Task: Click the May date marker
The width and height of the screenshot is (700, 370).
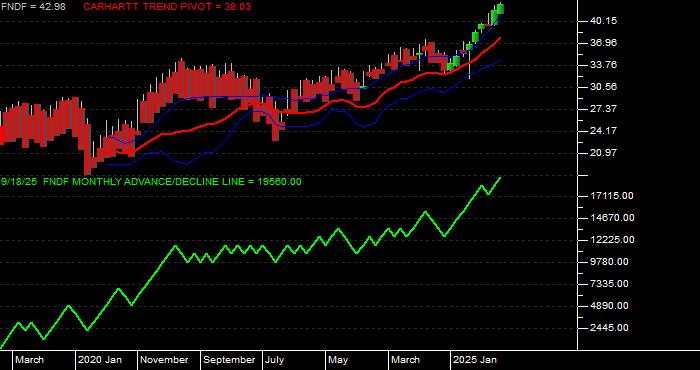Action: (x=338, y=360)
